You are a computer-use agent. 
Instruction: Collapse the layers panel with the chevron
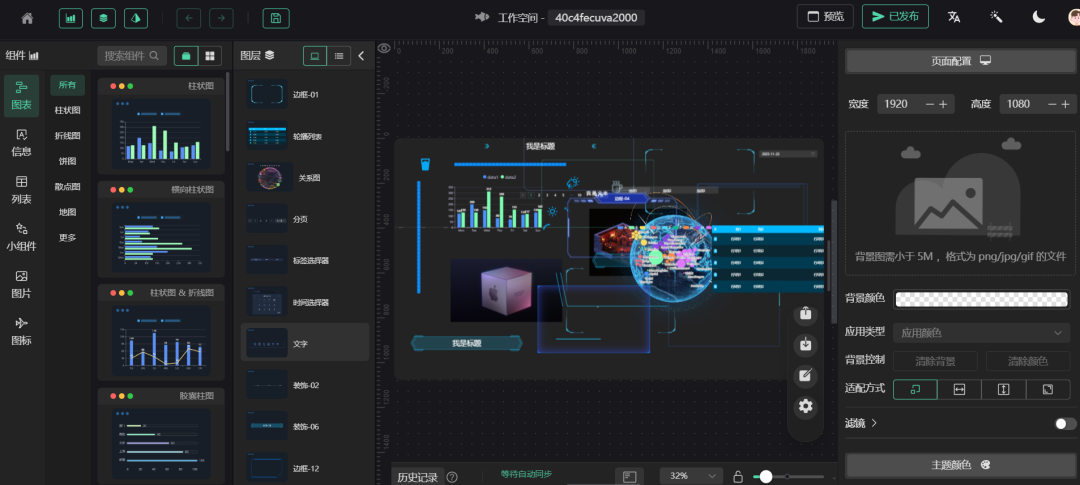(362, 56)
